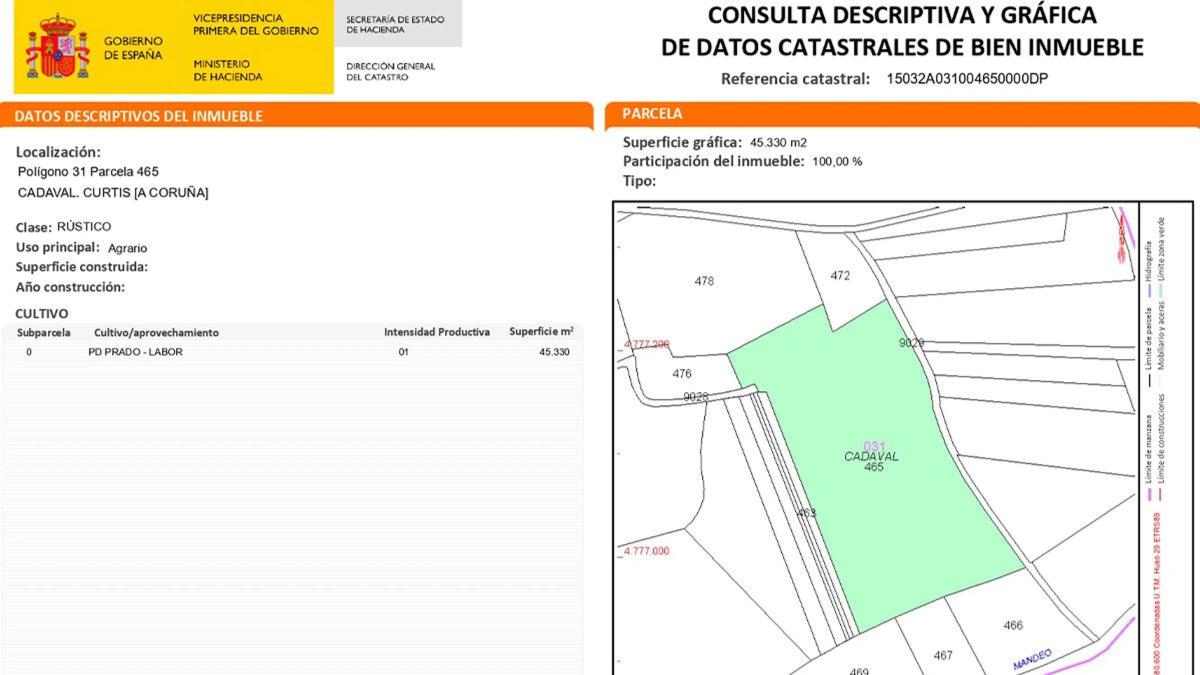Click the Spanish coat of arms emblem
Image resolution: width=1200 pixels, height=675 pixels.
point(58,47)
